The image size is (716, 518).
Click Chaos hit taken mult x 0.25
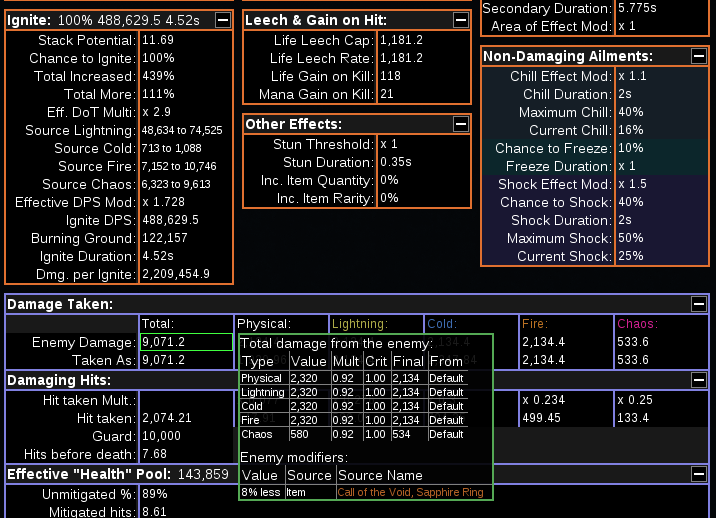click(x=635, y=400)
